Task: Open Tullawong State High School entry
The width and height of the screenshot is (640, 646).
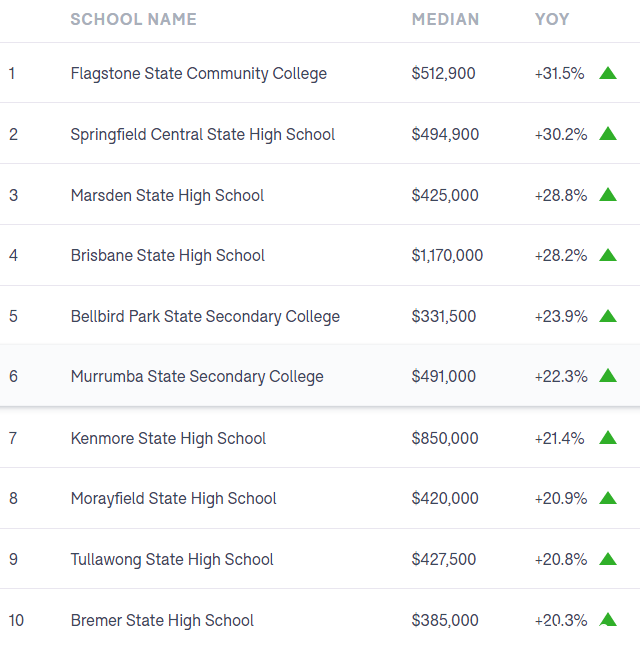Action: pos(172,559)
